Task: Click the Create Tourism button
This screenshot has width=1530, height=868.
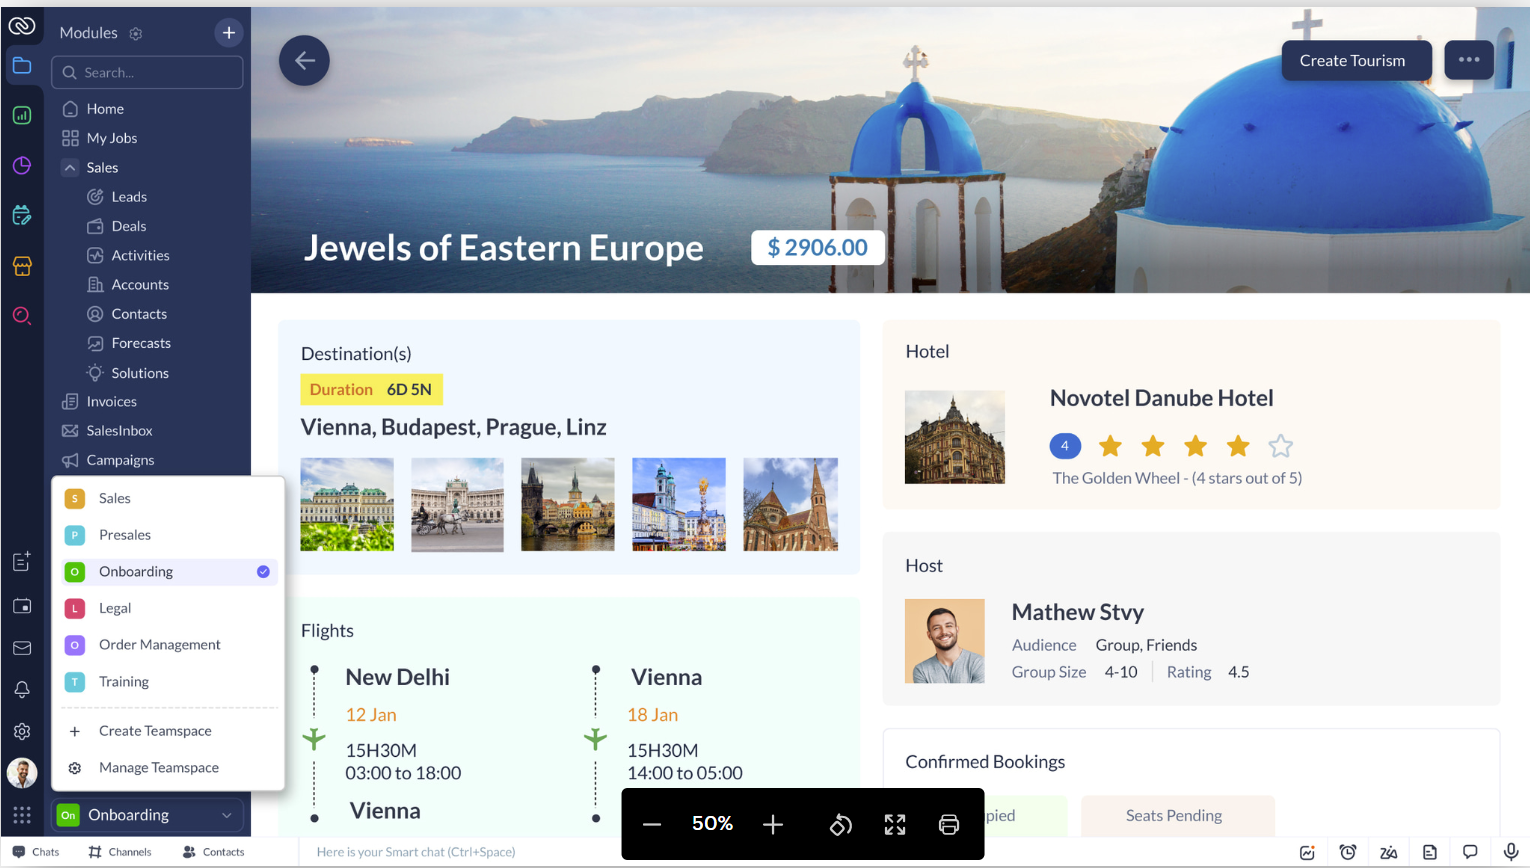Action: point(1352,61)
